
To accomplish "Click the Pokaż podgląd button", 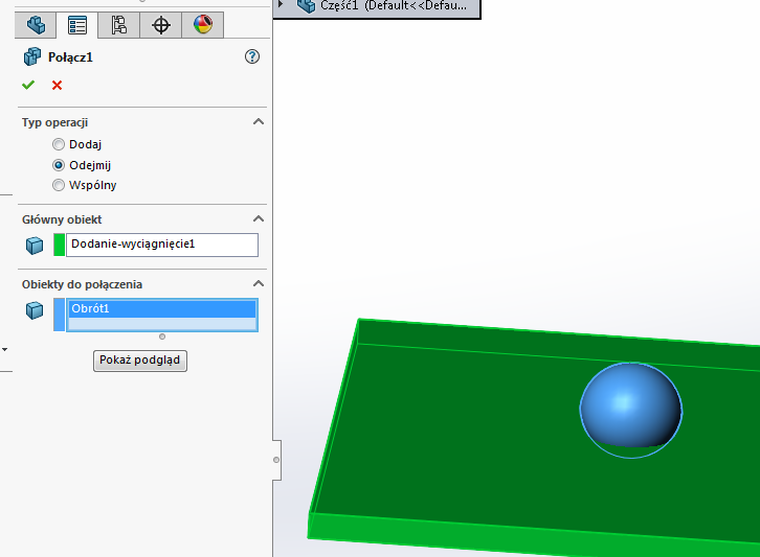I will coord(140,360).
